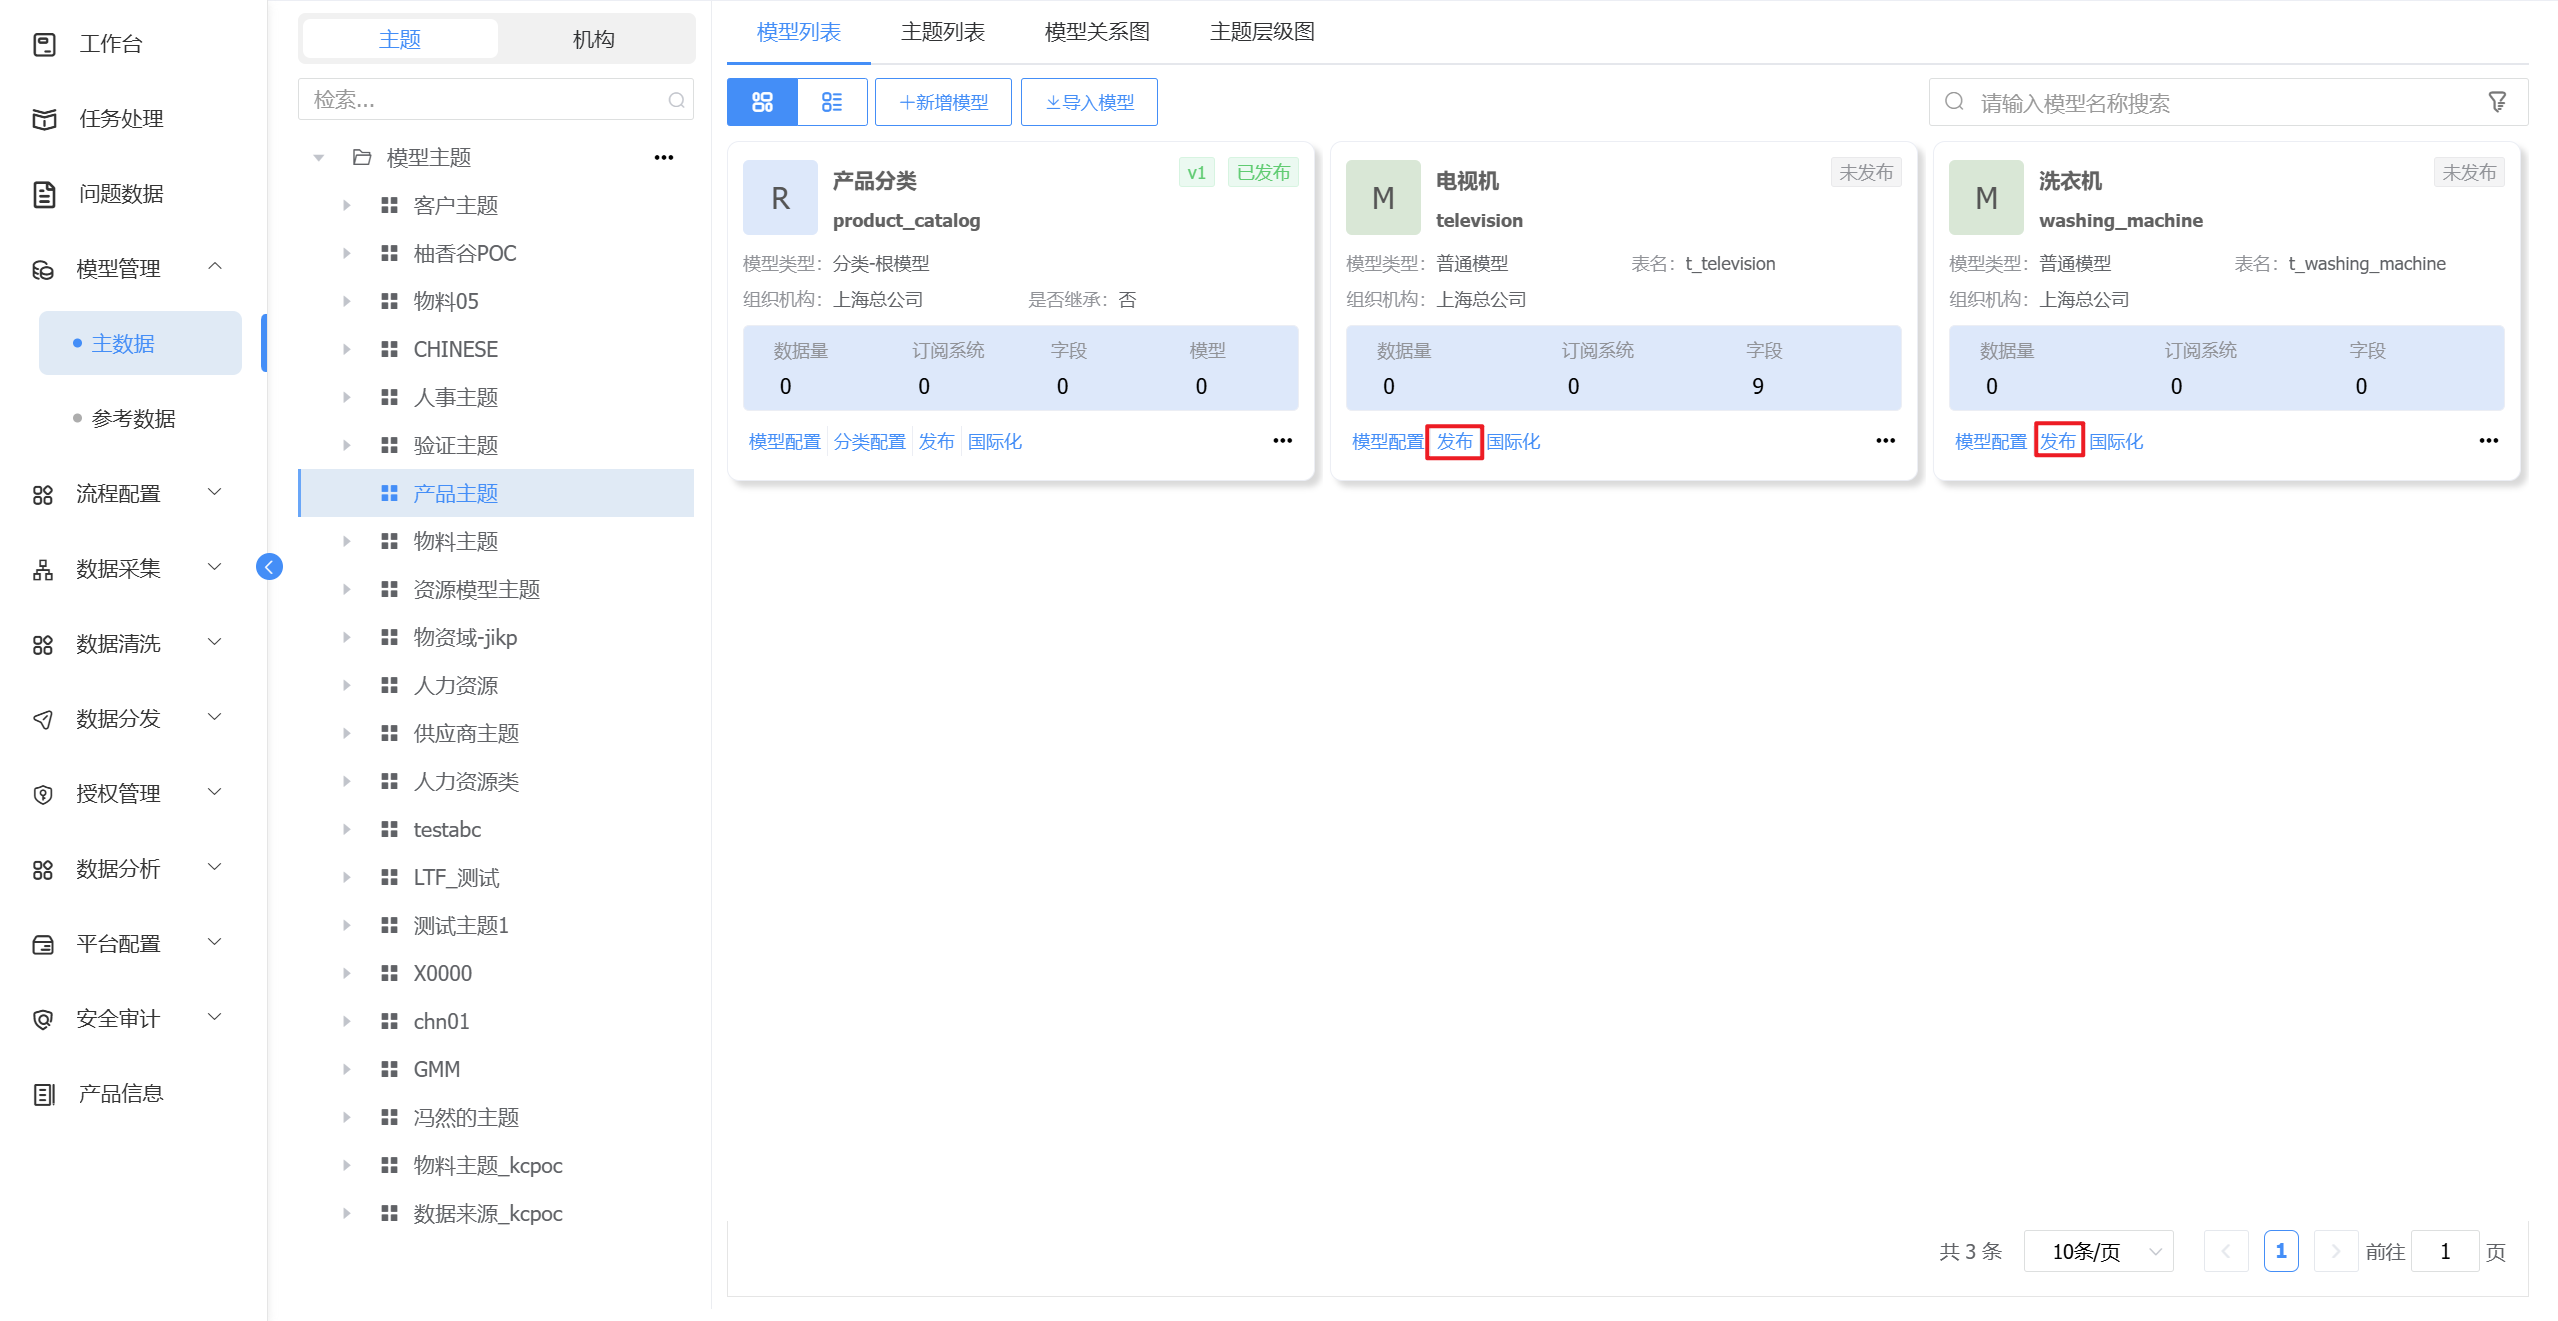Switch to the 机构 toggle segment
Image resolution: width=2558 pixels, height=1321 pixels.
coord(593,39)
